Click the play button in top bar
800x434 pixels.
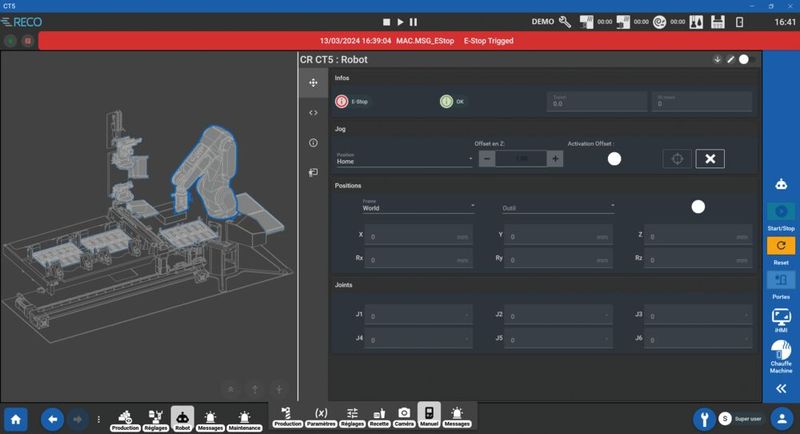(400, 21)
